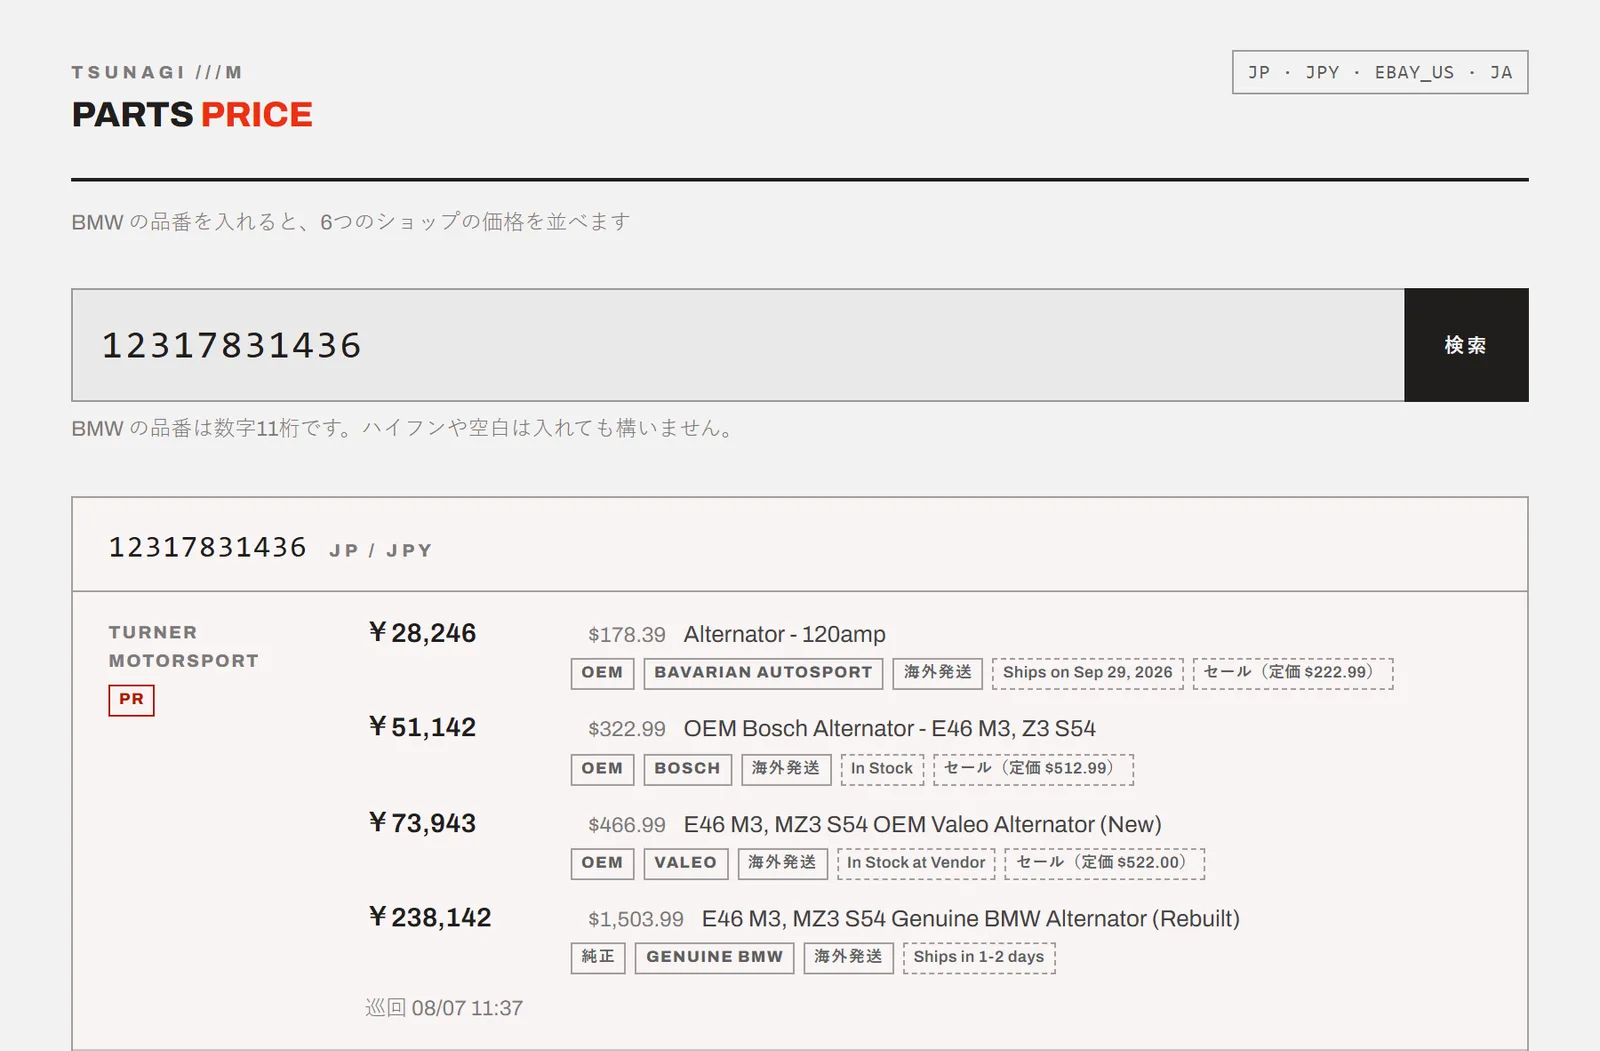Click the red PR badge
Screen dimensions: 1600x1051
pos(131,699)
